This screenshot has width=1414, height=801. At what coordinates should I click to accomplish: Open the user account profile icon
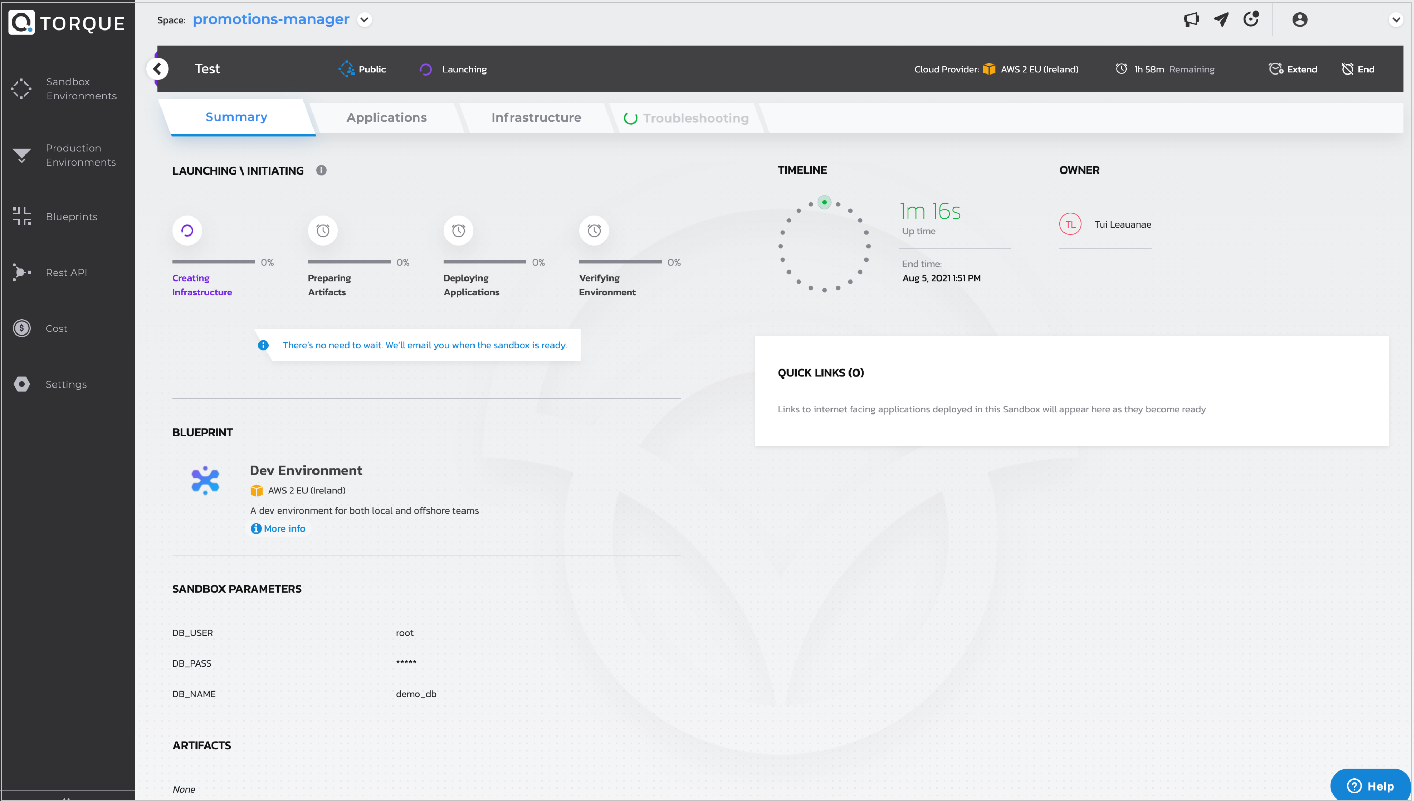(x=1298, y=18)
